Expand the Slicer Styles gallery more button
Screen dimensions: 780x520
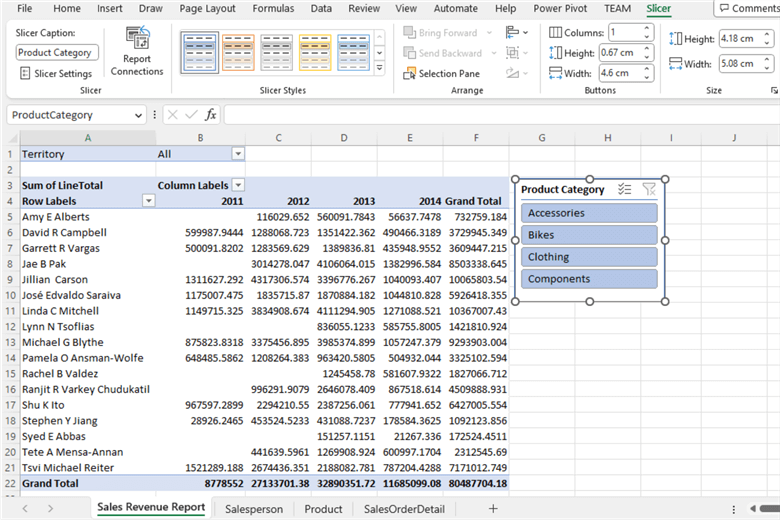[380, 68]
